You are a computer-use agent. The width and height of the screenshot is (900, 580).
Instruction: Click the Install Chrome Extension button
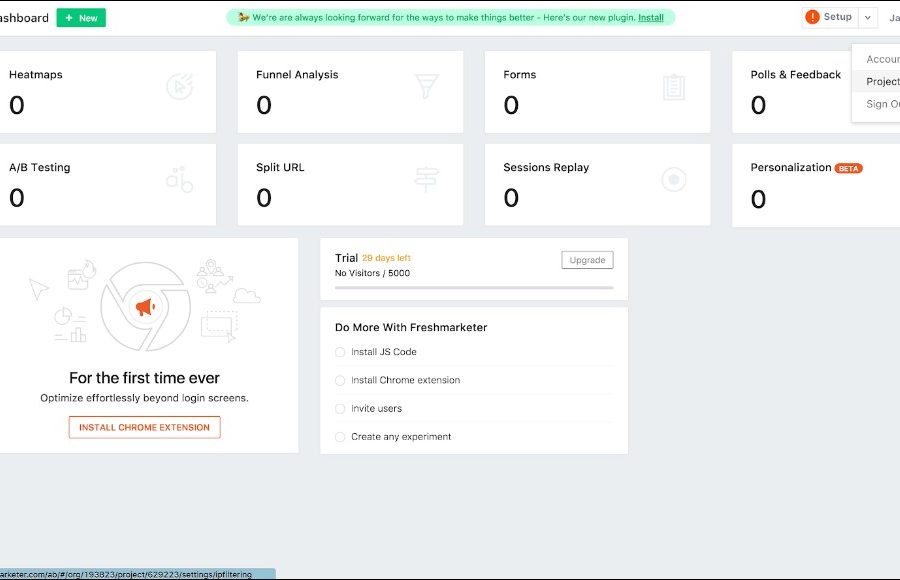click(x=145, y=427)
